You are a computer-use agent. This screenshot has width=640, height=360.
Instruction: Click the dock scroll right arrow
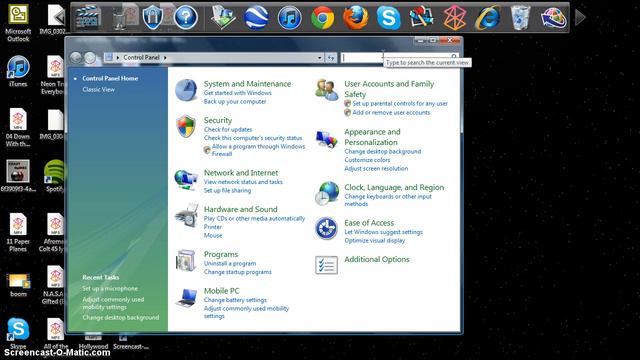580,18
